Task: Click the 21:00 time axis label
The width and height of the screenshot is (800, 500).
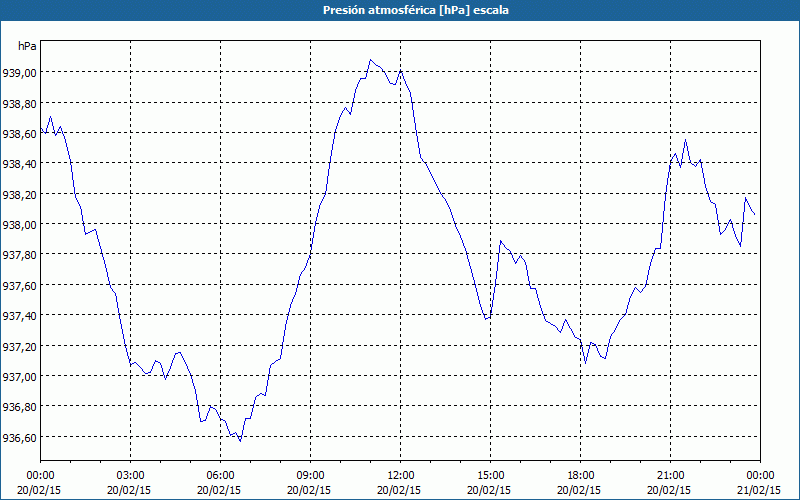Action: pos(670,476)
